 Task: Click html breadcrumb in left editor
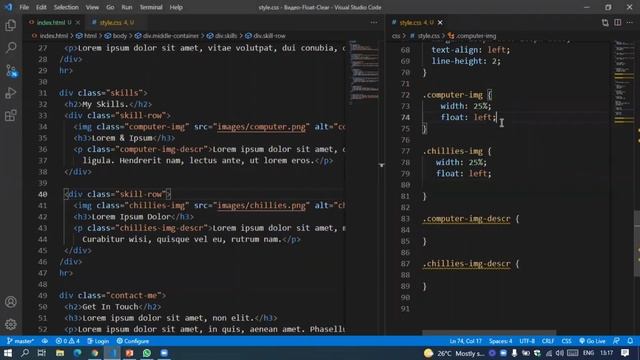click(90, 36)
